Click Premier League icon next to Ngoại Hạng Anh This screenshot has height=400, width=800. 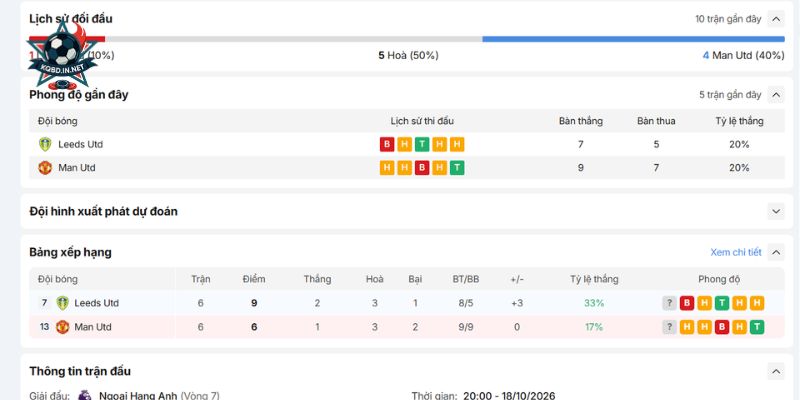click(x=85, y=395)
